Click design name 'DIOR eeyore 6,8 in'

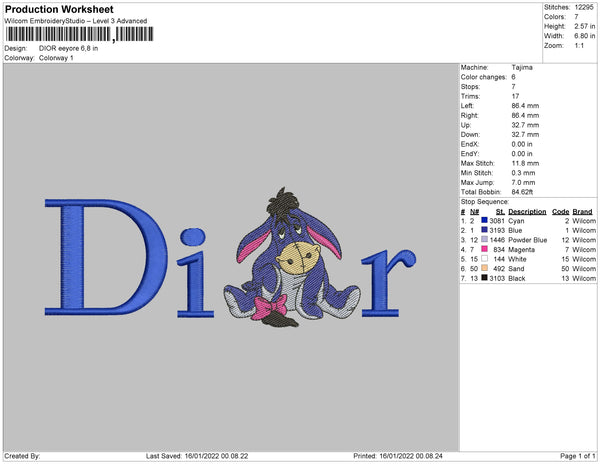pyautogui.click(x=68, y=49)
